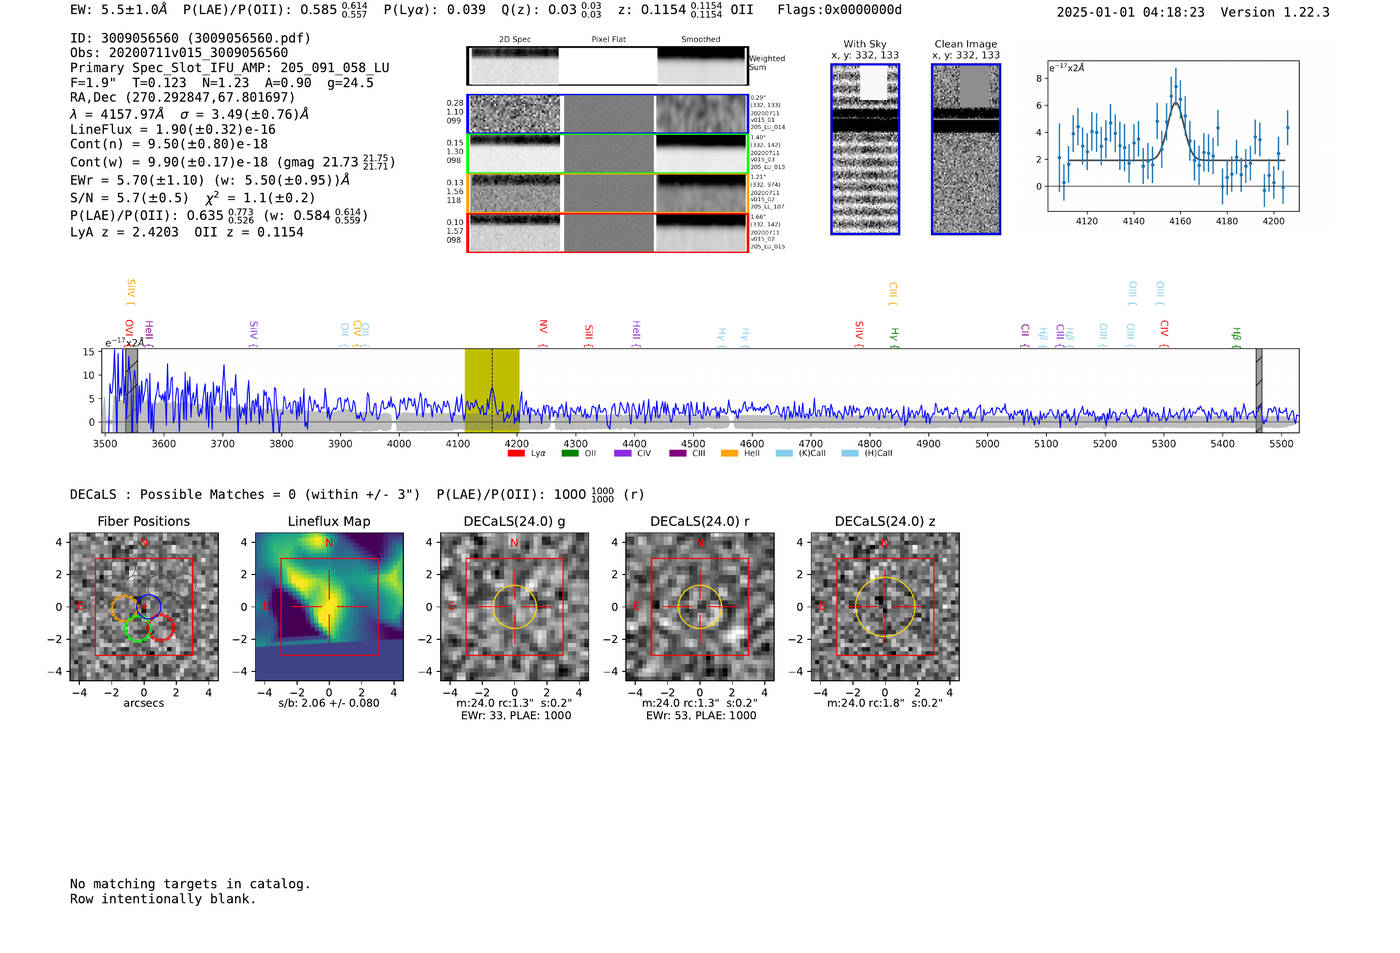Open the orange-framed 2D Spec cutout

(515, 193)
